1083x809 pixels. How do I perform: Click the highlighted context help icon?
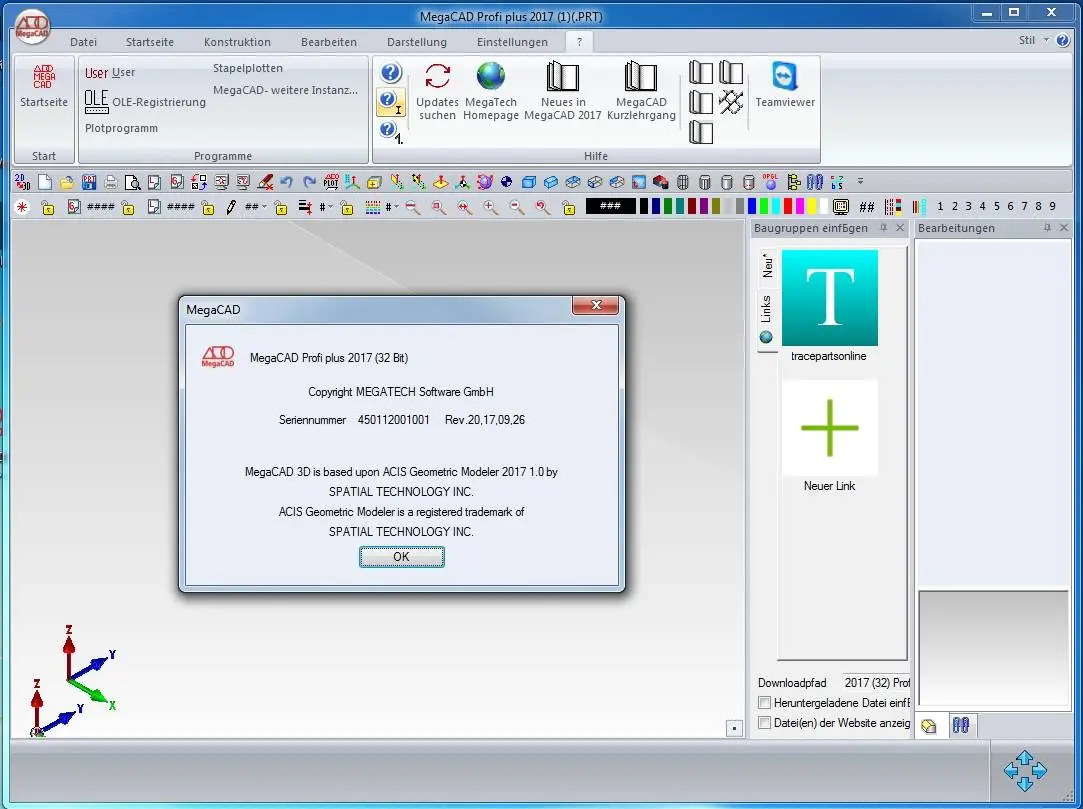(x=391, y=102)
